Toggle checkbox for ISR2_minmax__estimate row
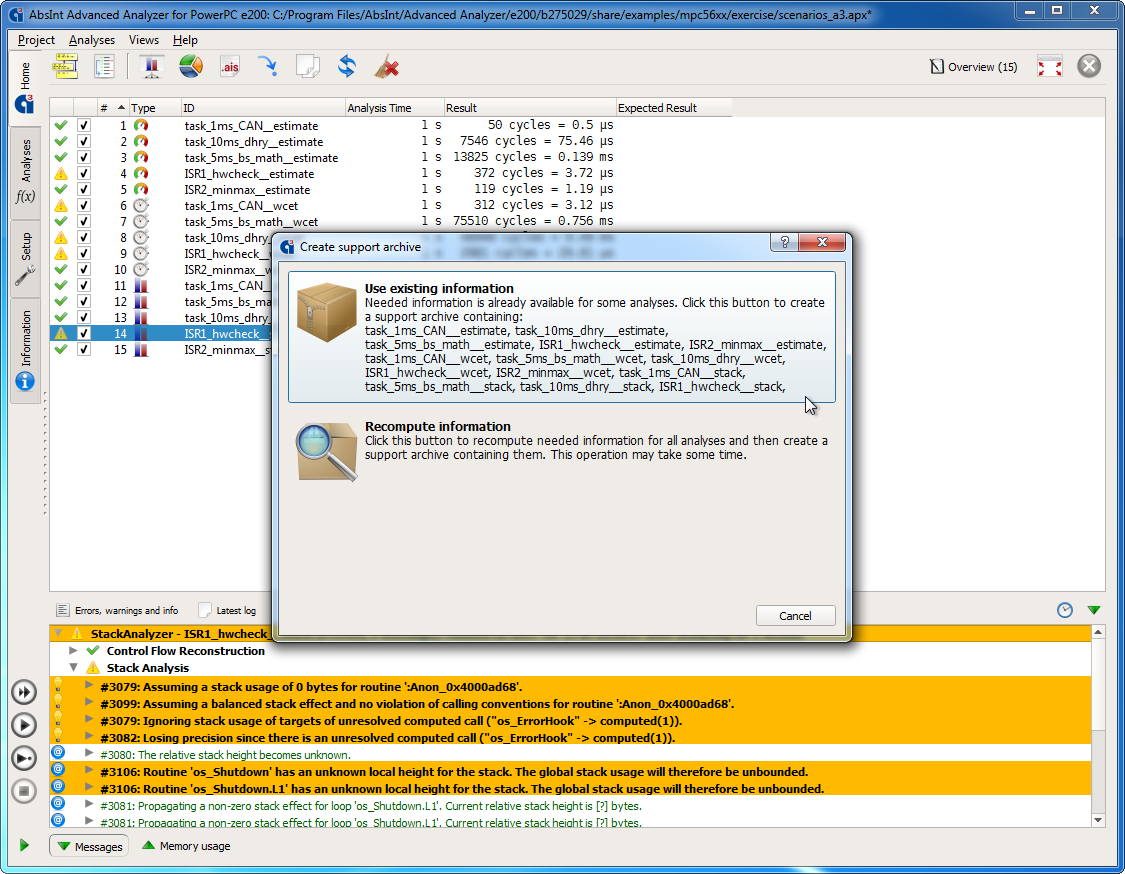The image size is (1125, 874). pyautogui.click(x=84, y=189)
